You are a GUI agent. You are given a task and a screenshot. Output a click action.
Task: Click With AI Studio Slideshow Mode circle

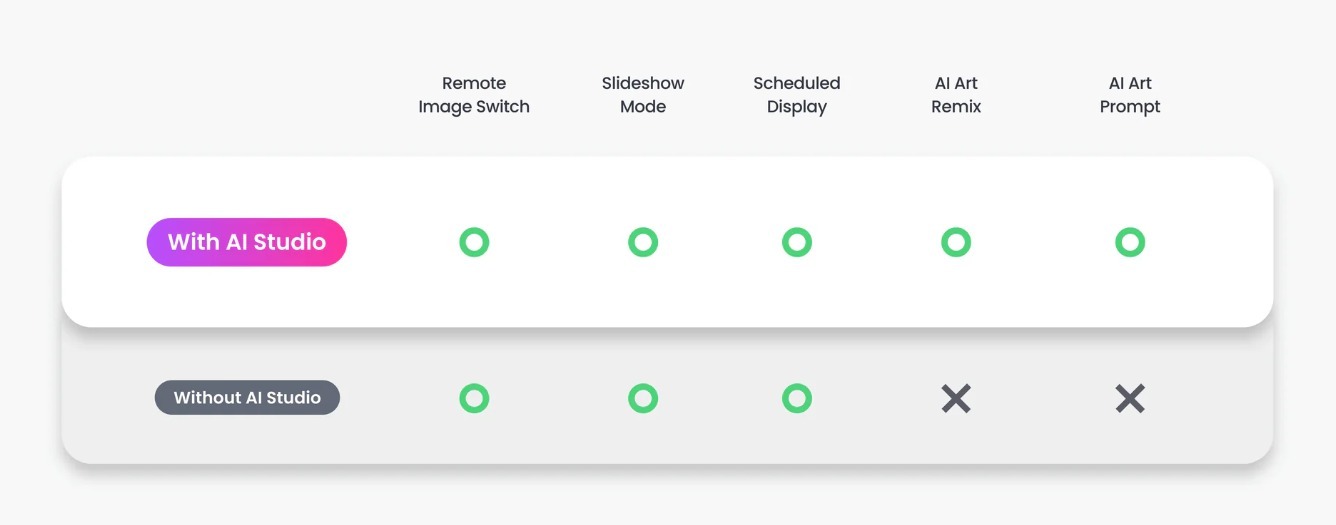[x=643, y=242]
